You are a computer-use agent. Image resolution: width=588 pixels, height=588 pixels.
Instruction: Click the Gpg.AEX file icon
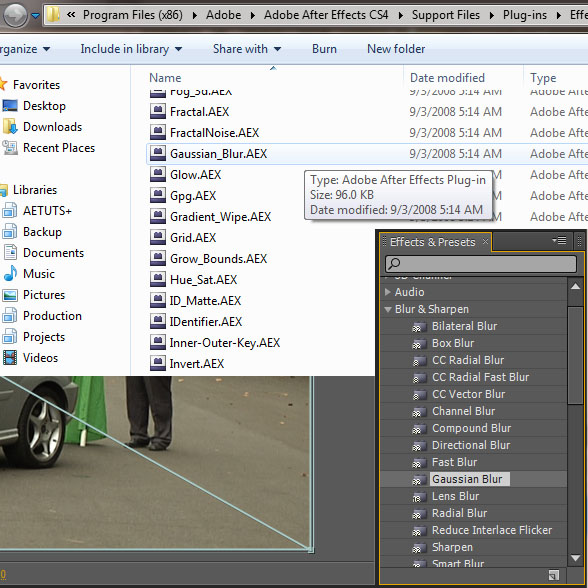pos(158,195)
